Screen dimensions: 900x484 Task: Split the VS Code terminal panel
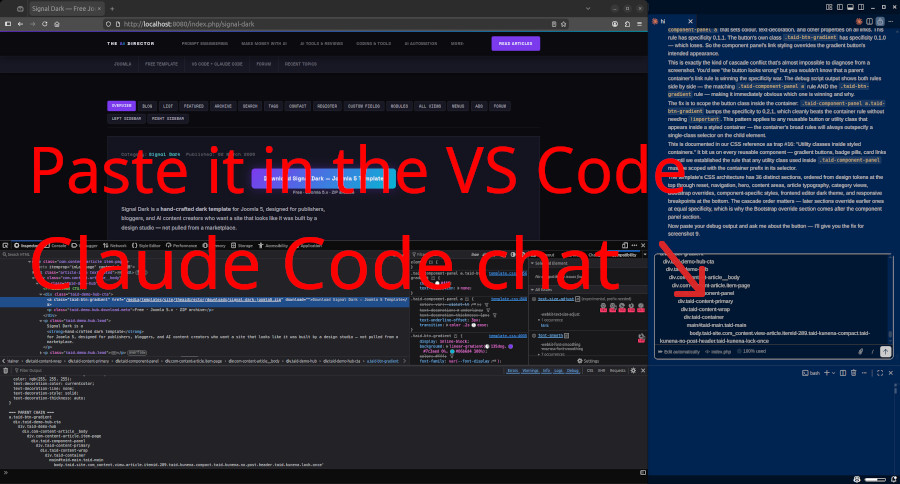click(x=843, y=373)
